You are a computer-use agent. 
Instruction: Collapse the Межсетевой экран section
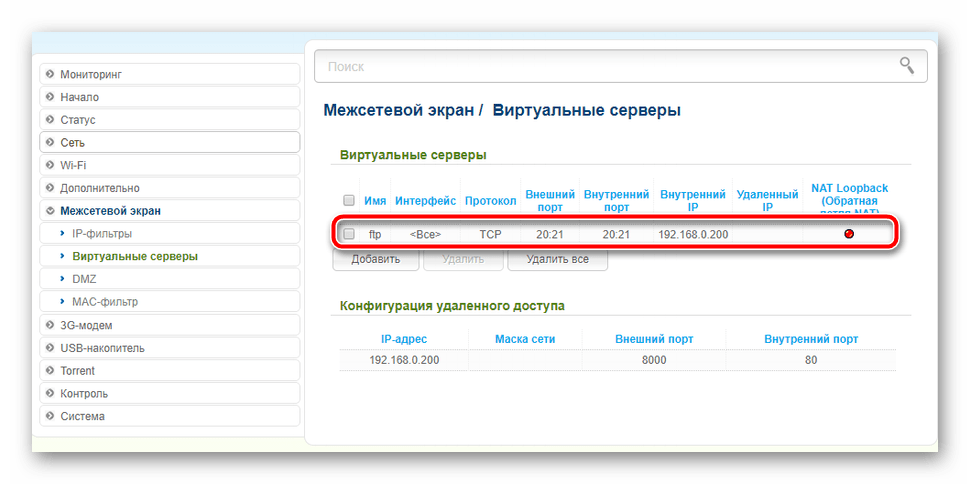50,211
